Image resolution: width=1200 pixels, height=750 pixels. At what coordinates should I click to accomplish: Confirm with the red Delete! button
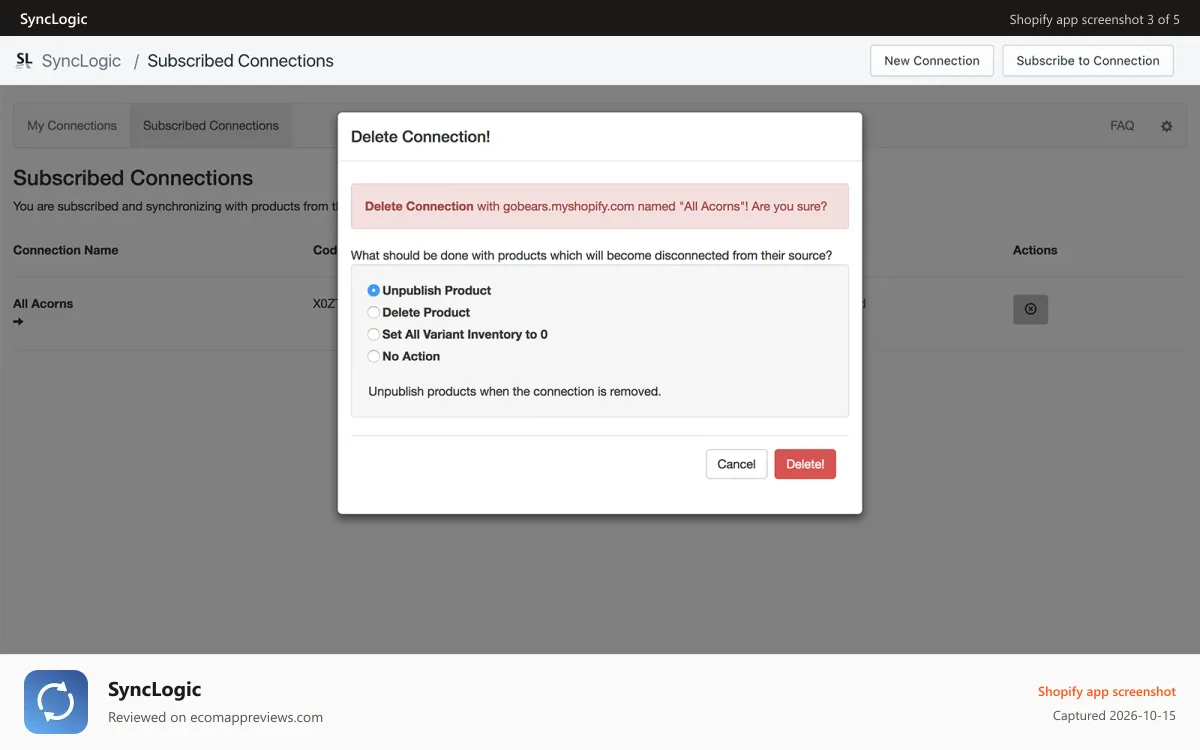[x=805, y=464]
